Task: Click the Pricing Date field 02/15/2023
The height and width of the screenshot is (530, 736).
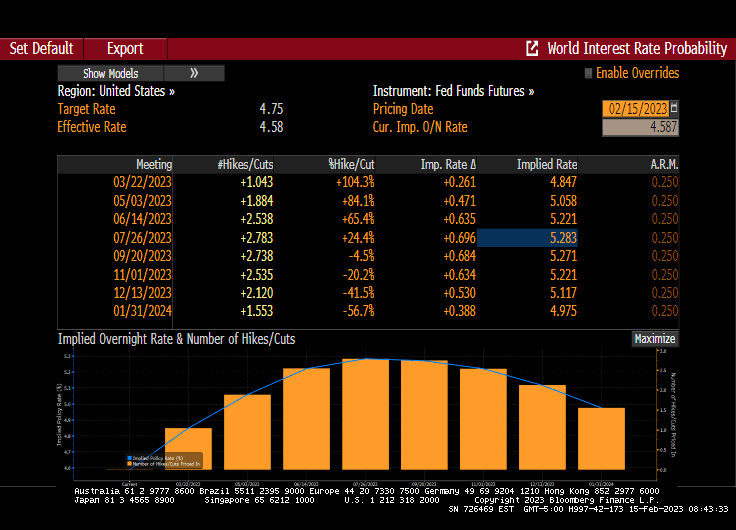Action: click(x=635, y=109)
